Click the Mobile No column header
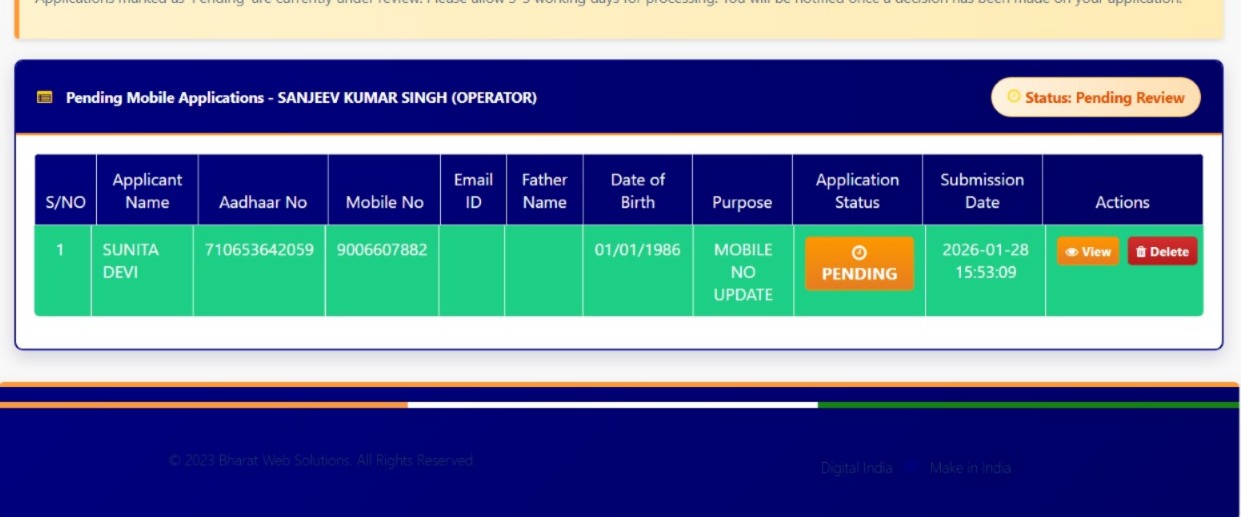The width and height of the screenshot is (1241, 517). click(384, 202)
